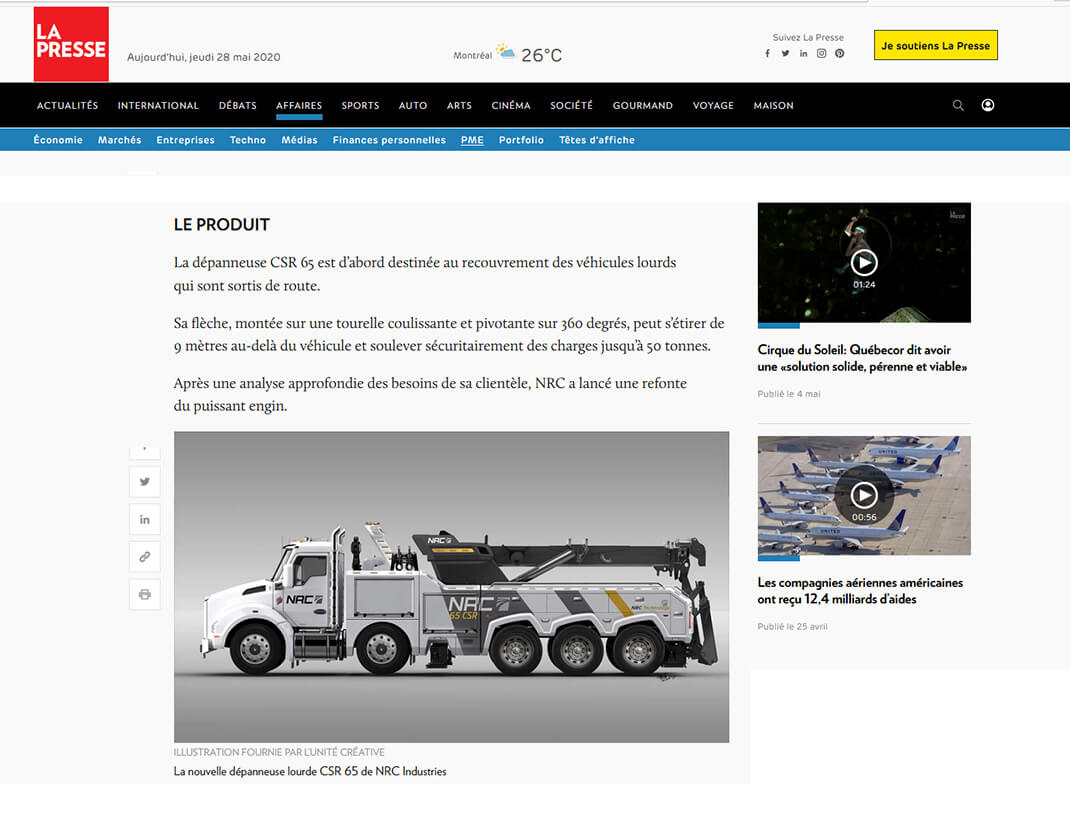Go to Têtes d'affiche subsection

click(x=597, y=140)
